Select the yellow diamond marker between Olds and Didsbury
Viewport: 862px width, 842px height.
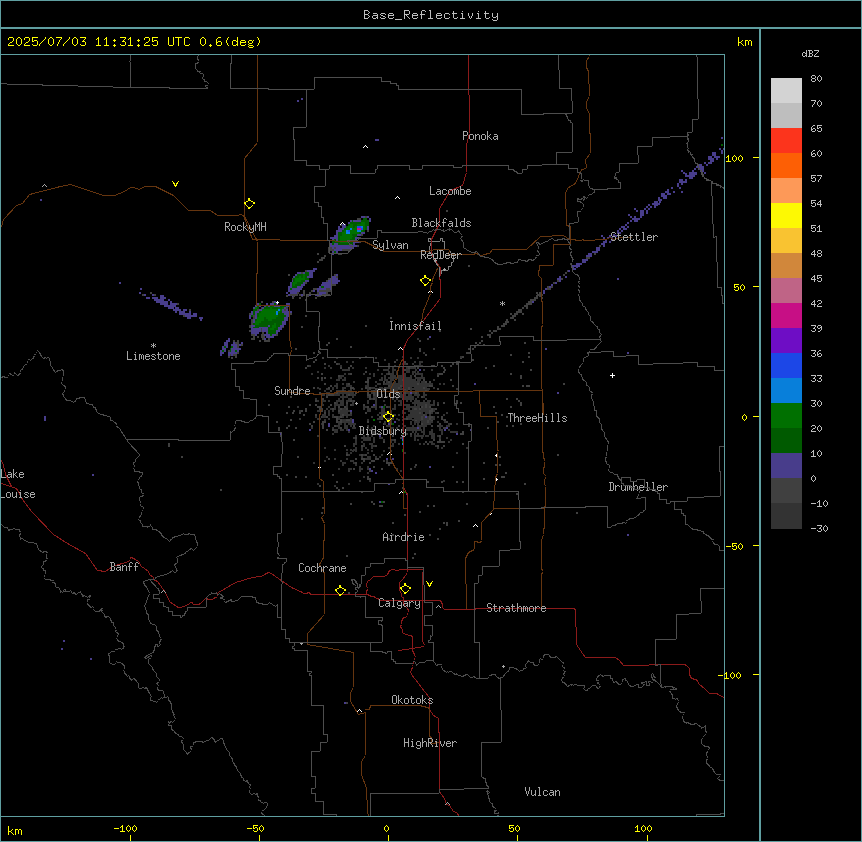[389, 417]
